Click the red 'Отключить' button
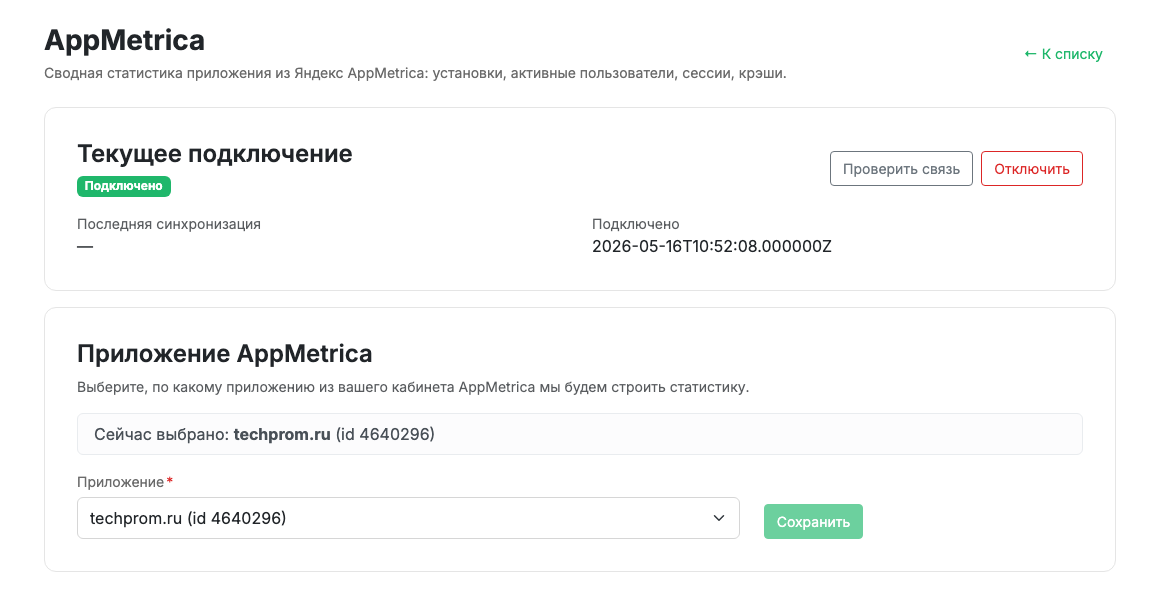The image size is (1160, 600). 1031,169
